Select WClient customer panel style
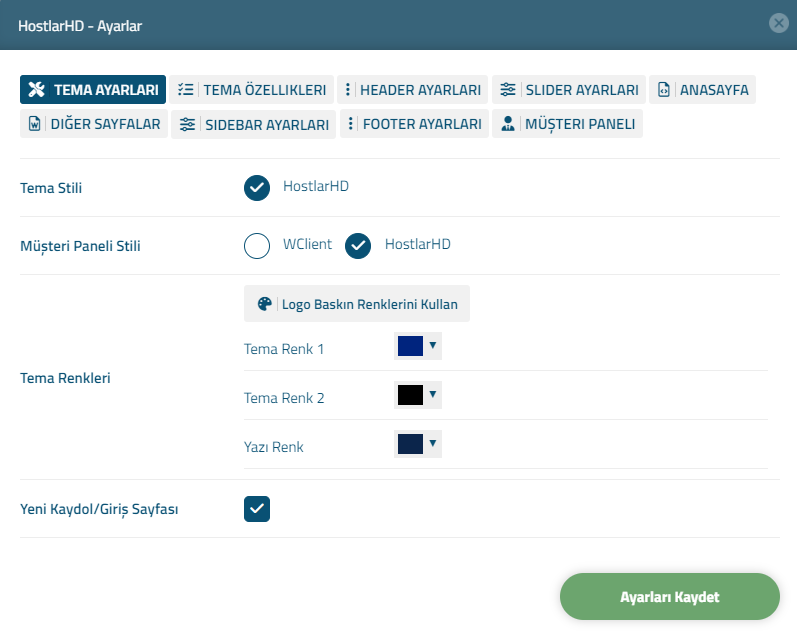The image size is (797, 641). coord(257,246)
